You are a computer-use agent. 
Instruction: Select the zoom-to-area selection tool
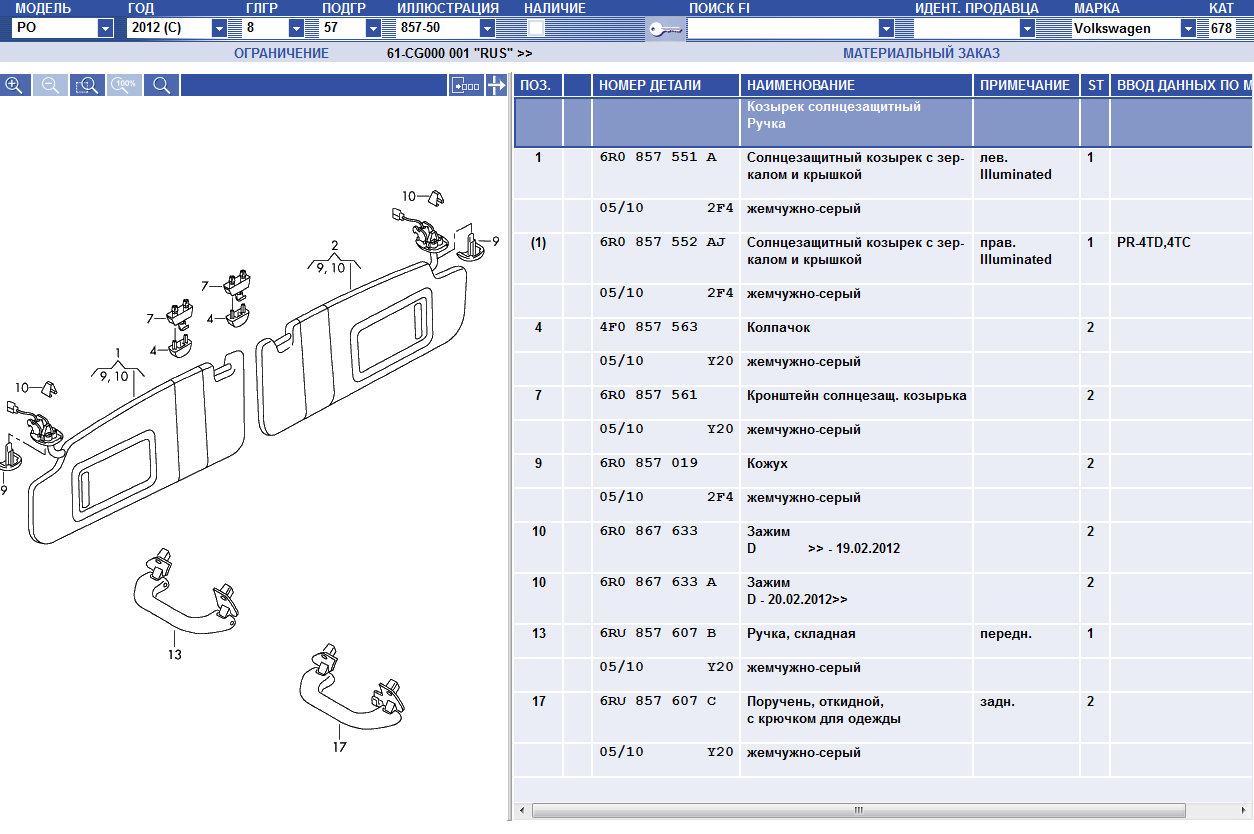point(87,86)
